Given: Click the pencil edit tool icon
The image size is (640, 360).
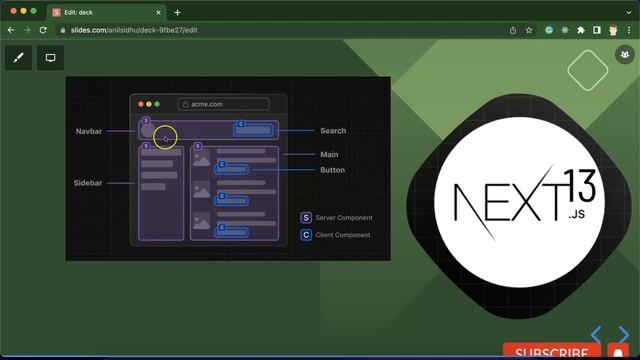Looking at the screenshot, I should pos(18,58).
